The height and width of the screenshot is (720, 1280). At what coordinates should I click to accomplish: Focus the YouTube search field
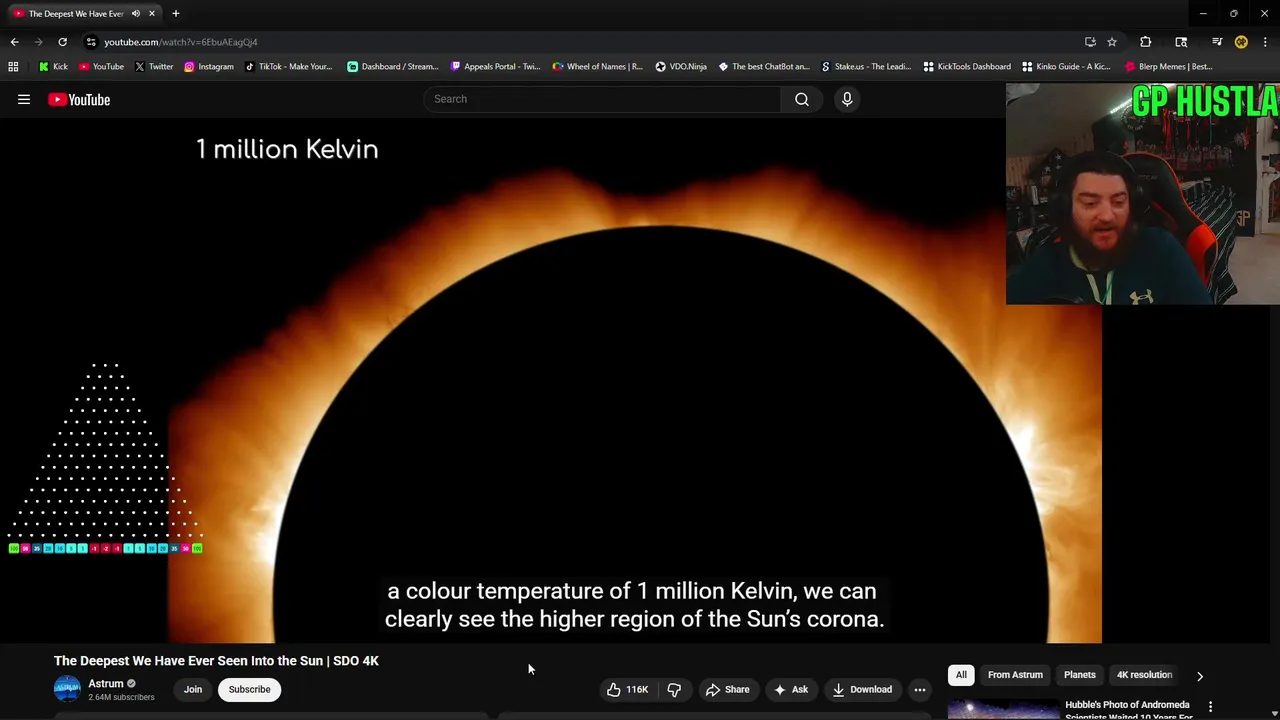point(603,99)
